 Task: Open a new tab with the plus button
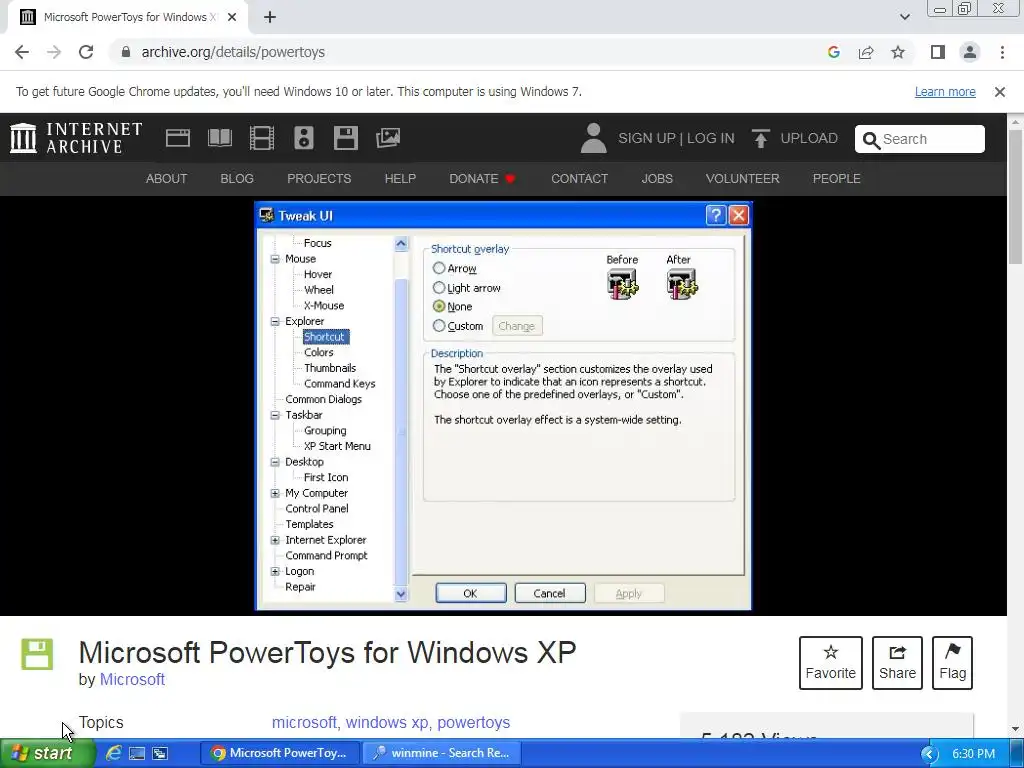tap(270, 17)
